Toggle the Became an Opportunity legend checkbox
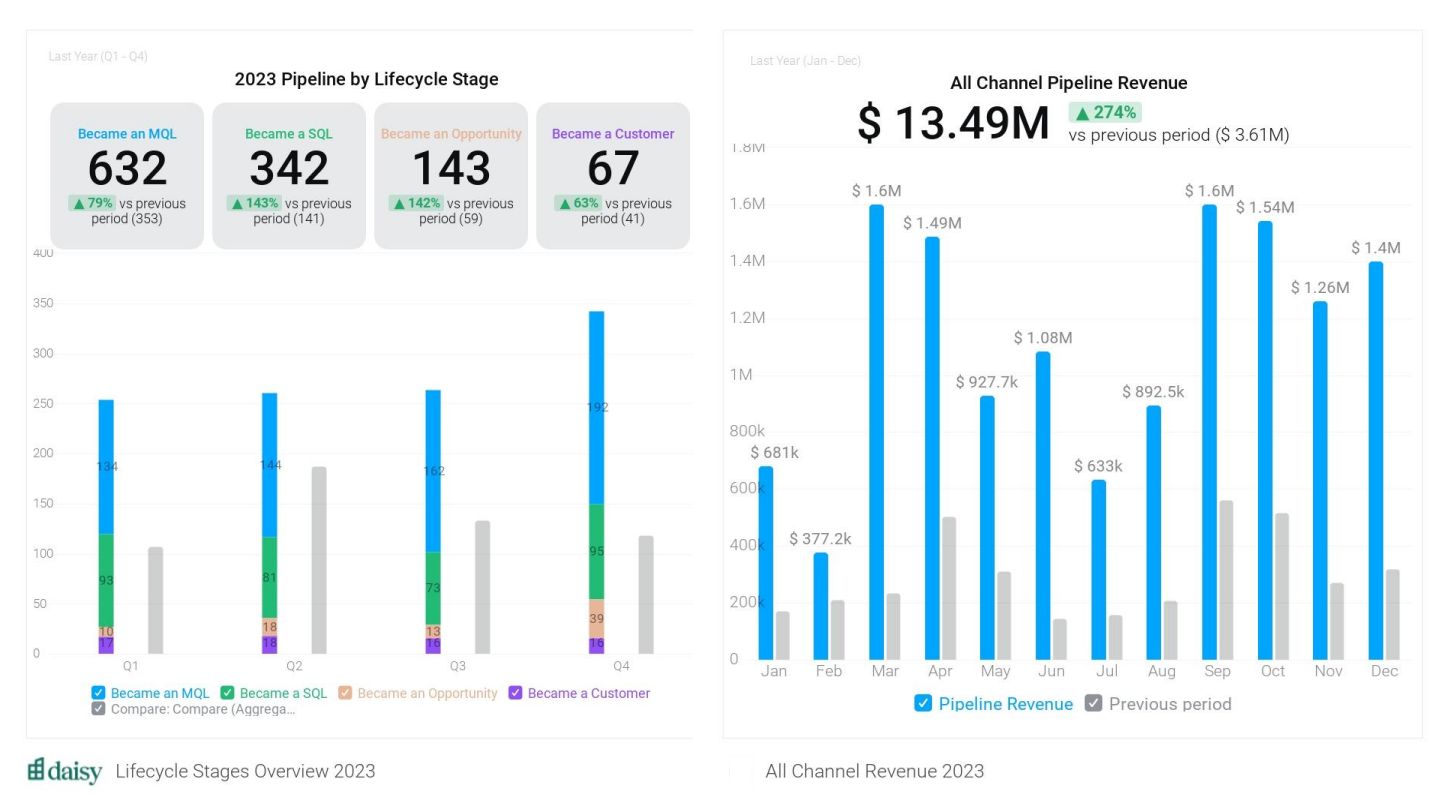The width and height of the screenshot is (1434, 805). pos(345,693)
